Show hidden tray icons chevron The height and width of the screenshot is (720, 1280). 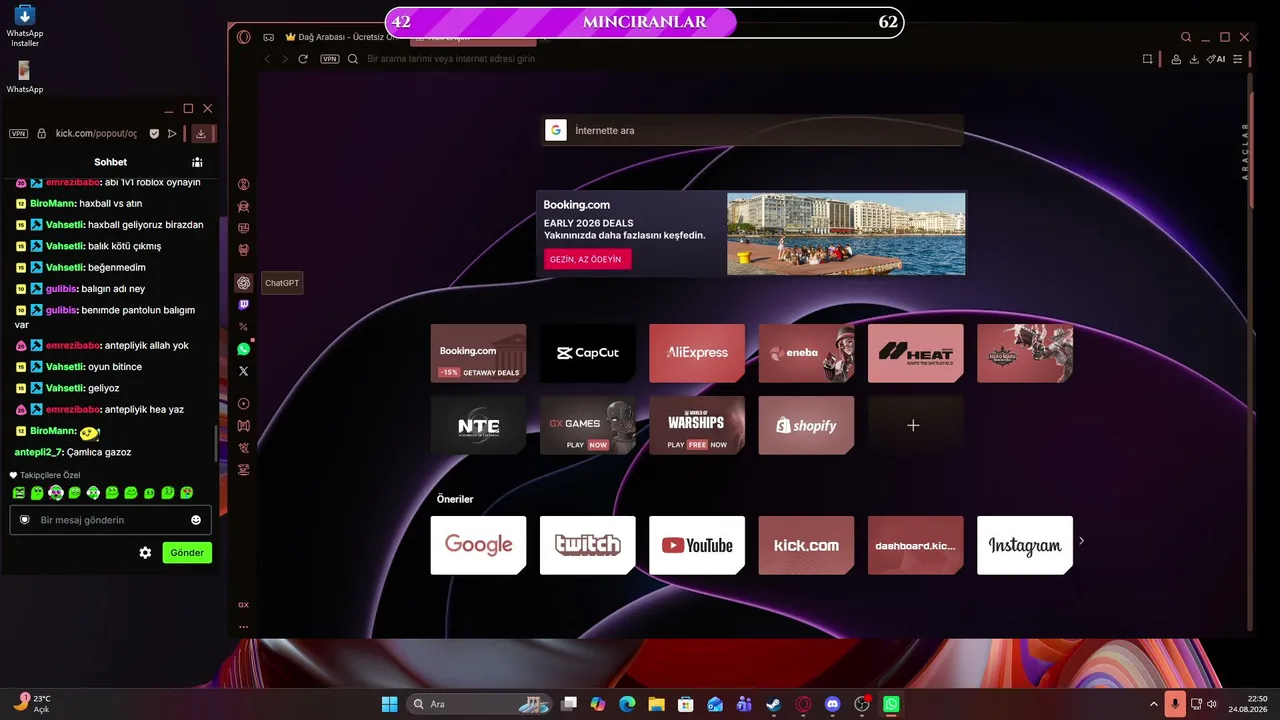pos(1153,704)
